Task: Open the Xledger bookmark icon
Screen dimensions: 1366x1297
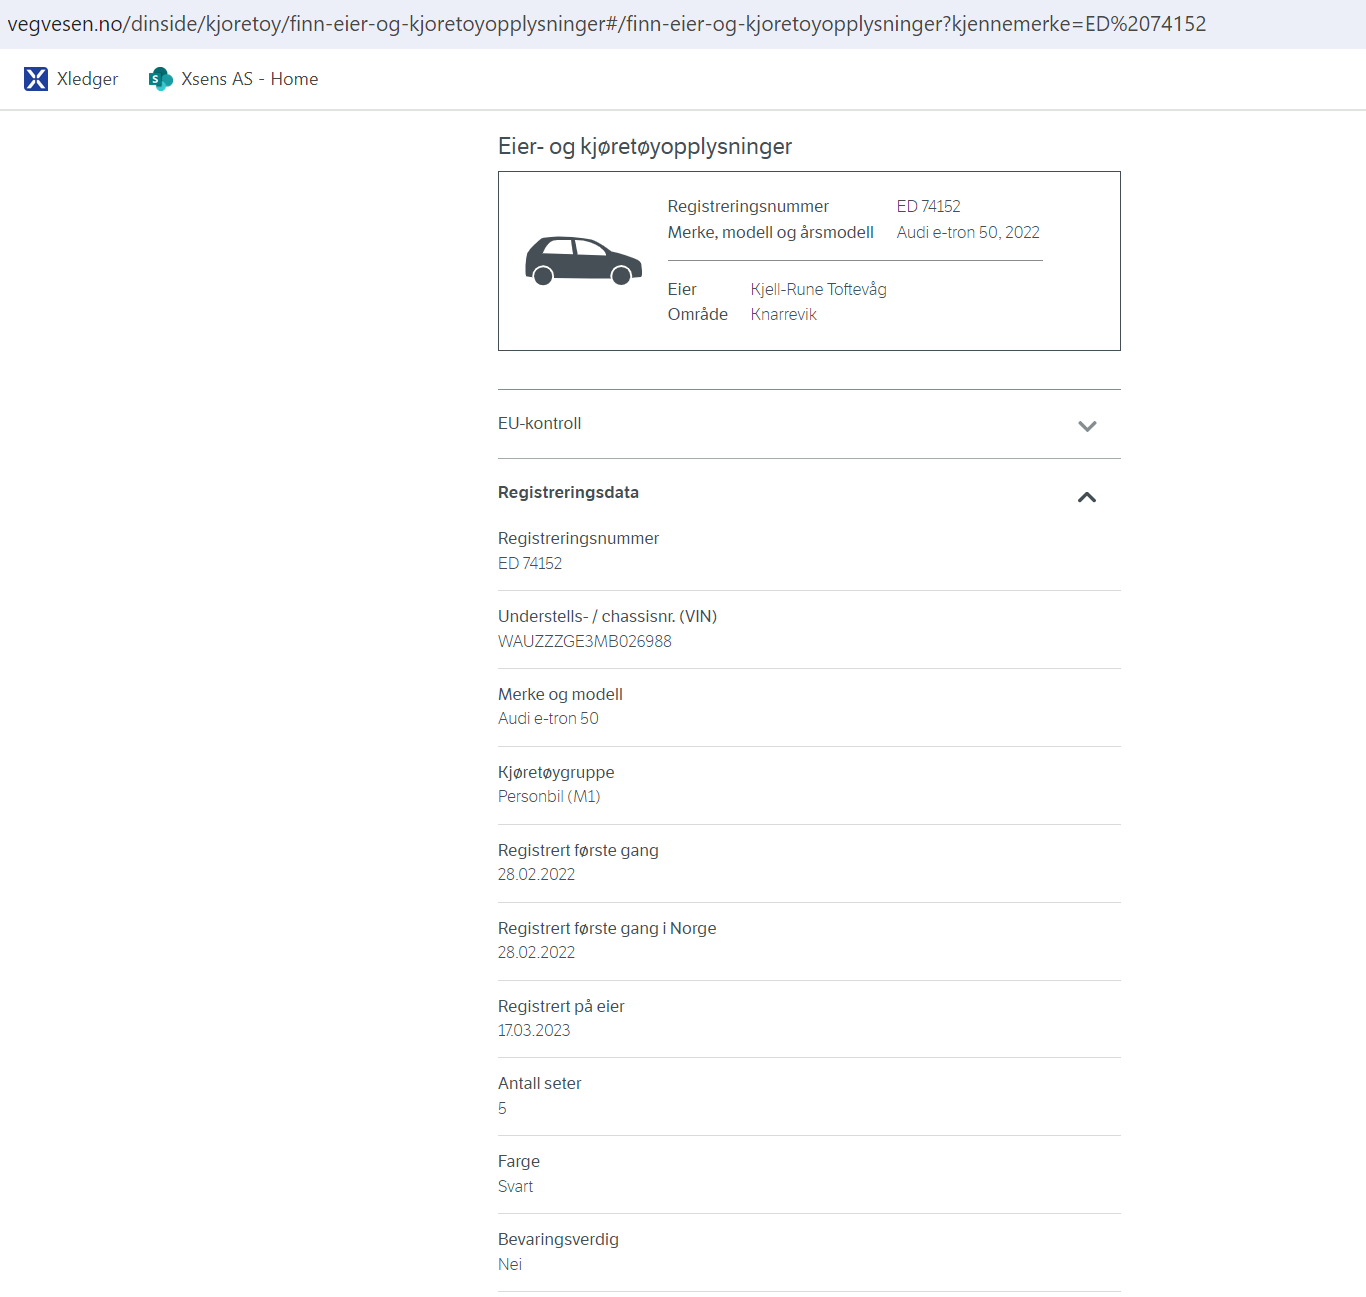Action: click(36, 79)
